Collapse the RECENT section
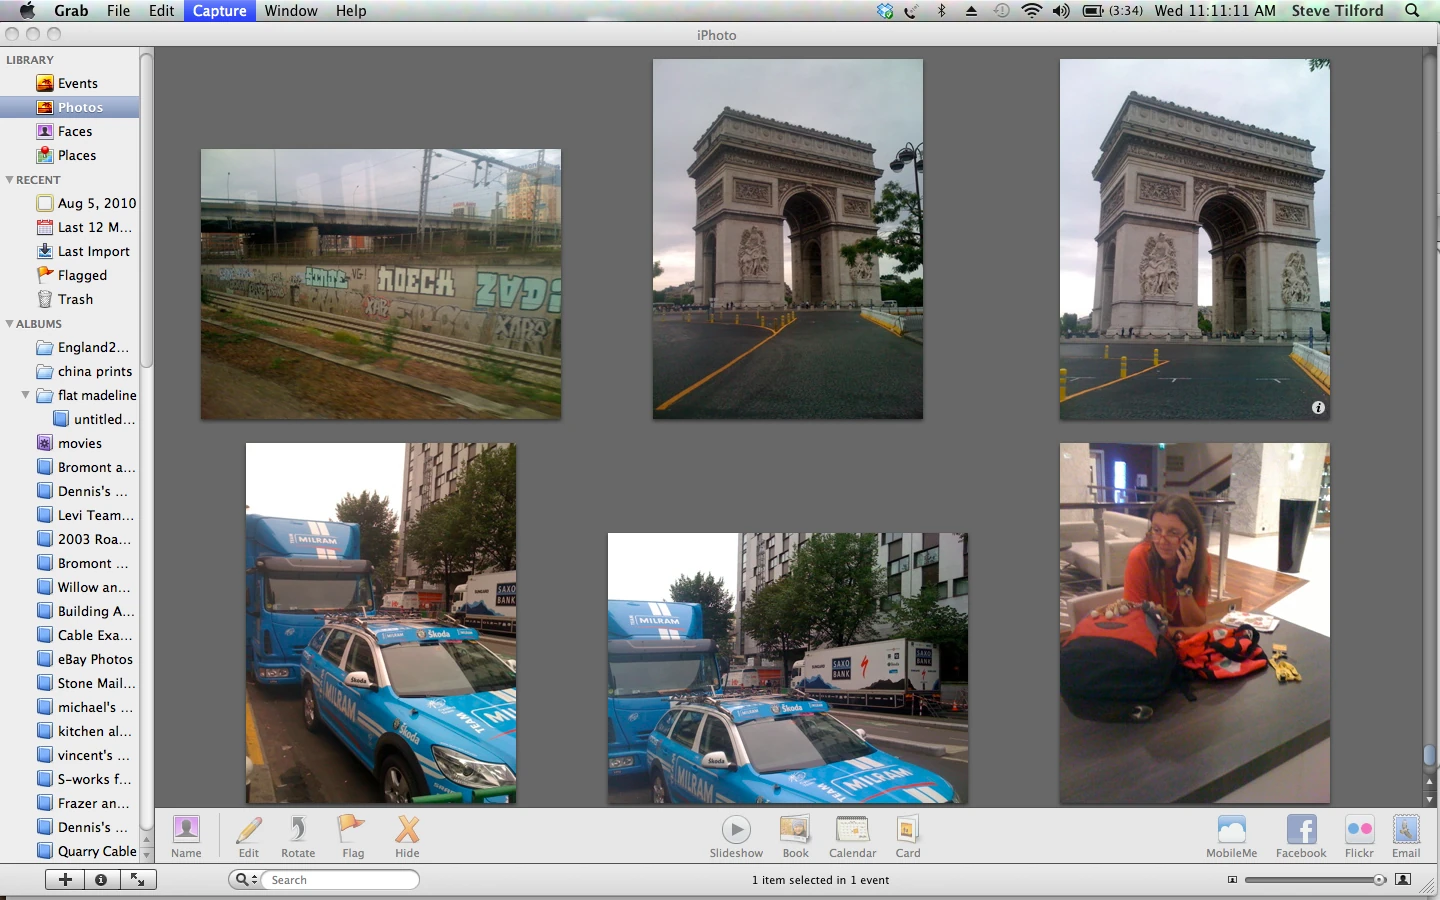Viewport: 1440px width, 900px height. pyautogui.click(x=8, y=180)
